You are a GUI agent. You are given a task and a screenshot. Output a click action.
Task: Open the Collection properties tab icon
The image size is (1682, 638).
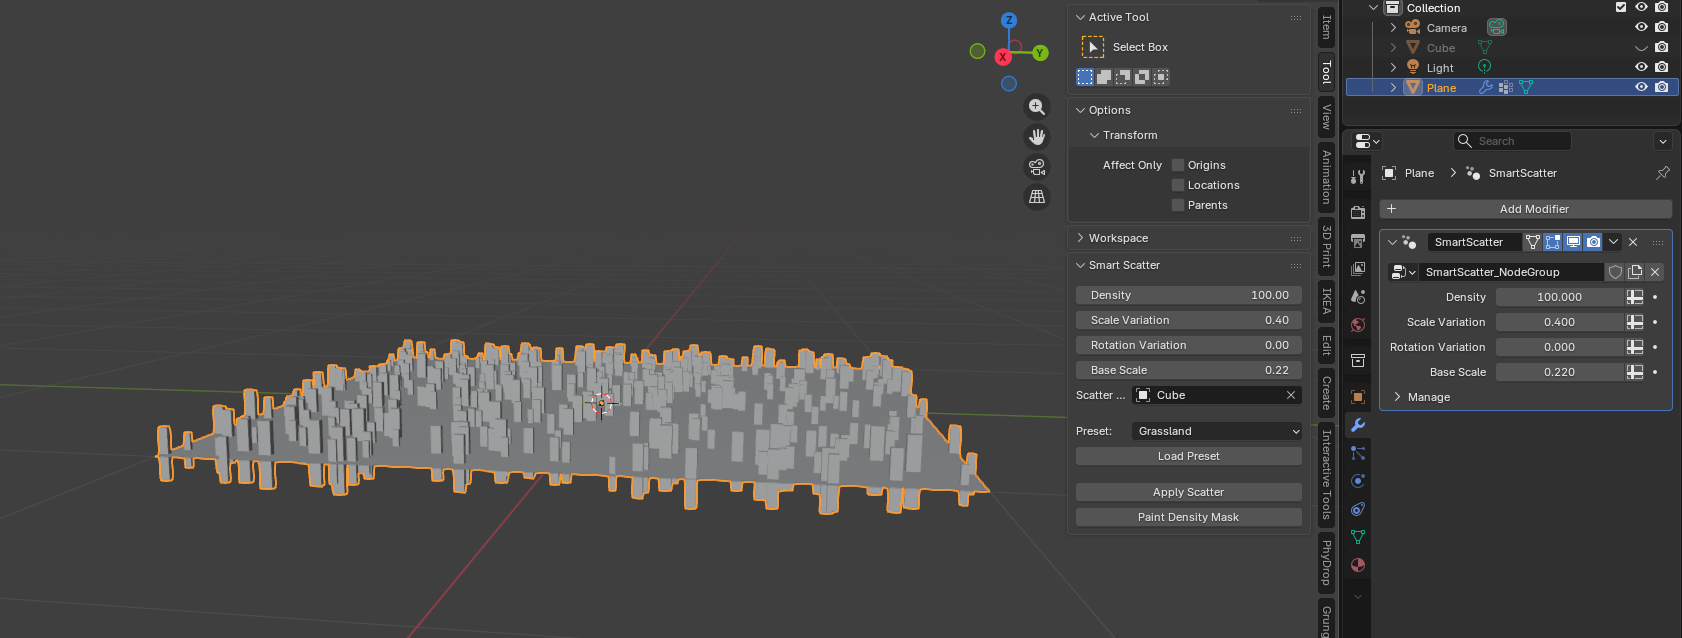pyautogui.click(x=1358, y=360)
